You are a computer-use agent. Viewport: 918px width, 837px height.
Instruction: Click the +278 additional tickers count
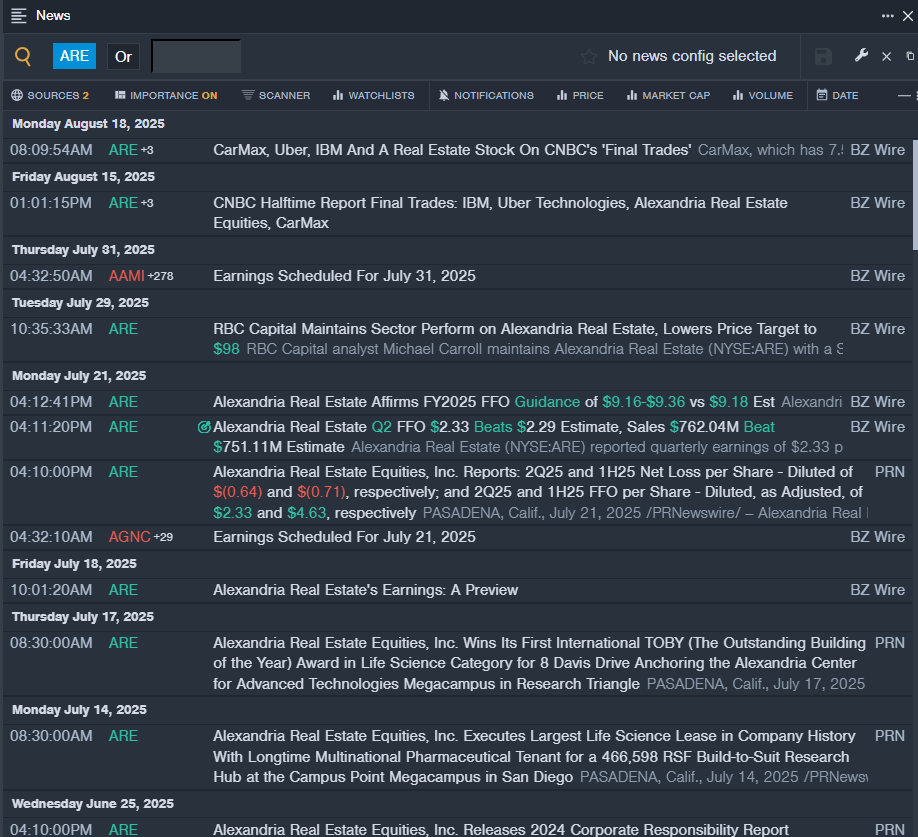pyautogui.click(x=160, y=276)
